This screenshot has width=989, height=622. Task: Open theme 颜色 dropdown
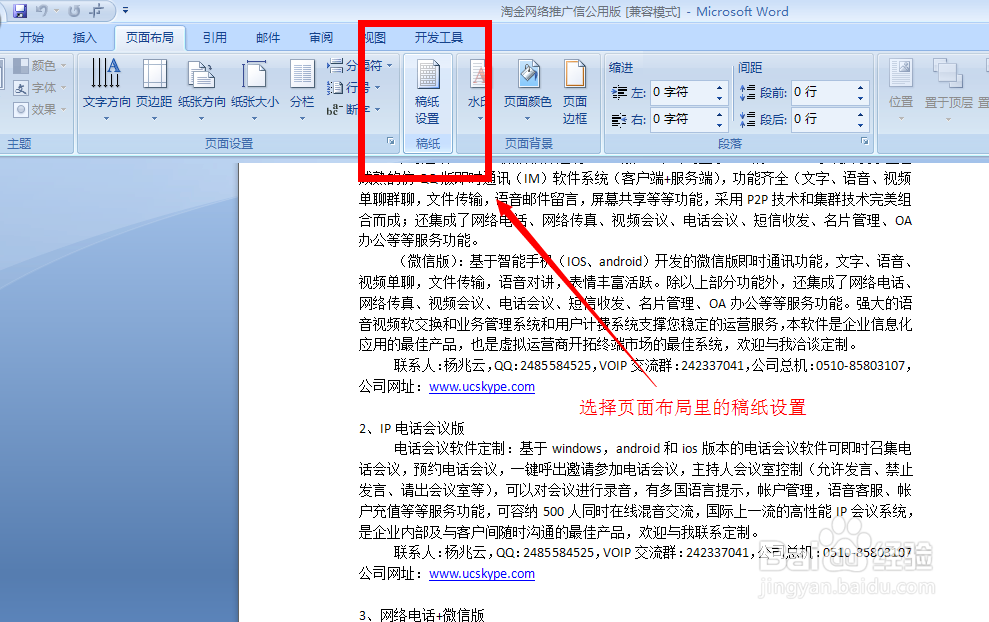click(40, 66)
